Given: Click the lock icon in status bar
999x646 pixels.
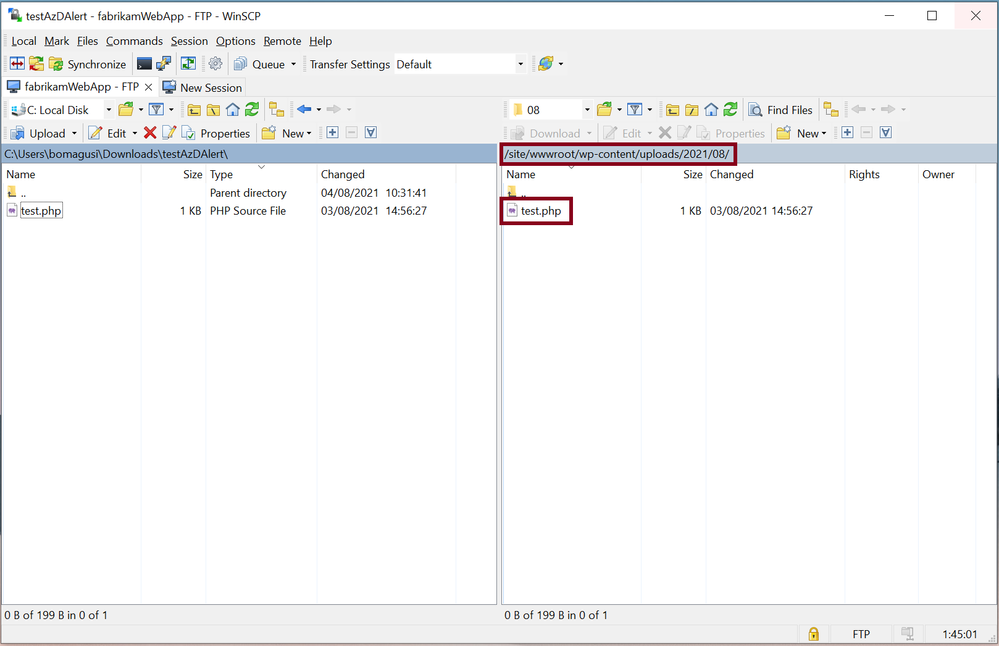Looking at the screenshot, I should pyautogui.click(x=814, y=634).
